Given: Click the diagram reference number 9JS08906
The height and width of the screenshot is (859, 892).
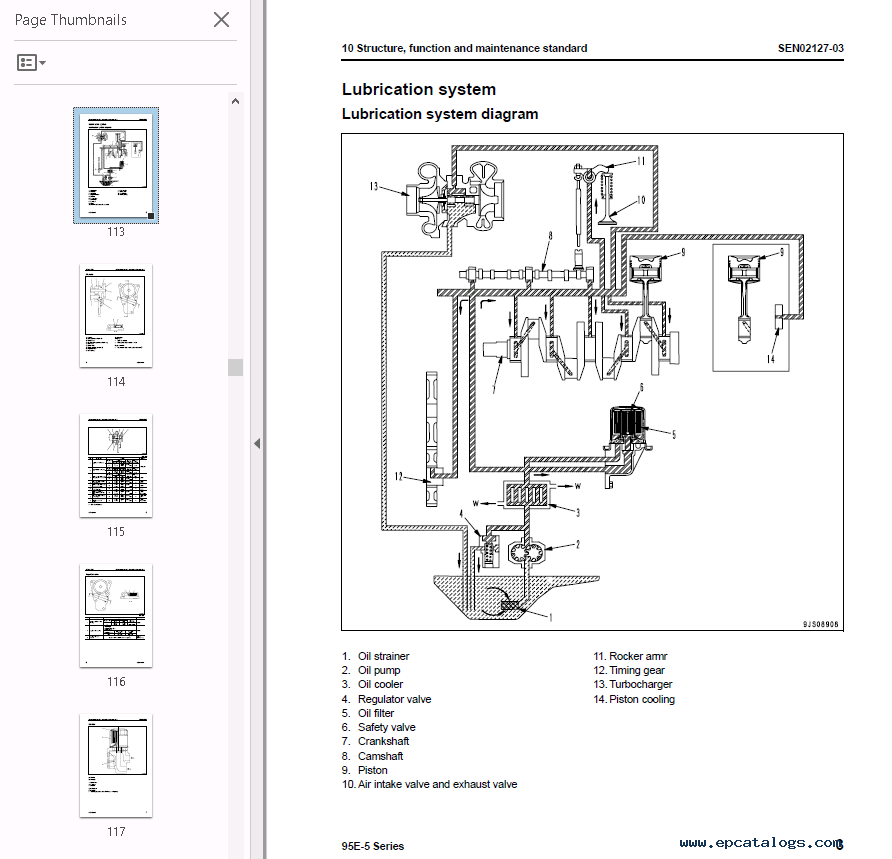Looking at the screenshot, I should 820,624.
